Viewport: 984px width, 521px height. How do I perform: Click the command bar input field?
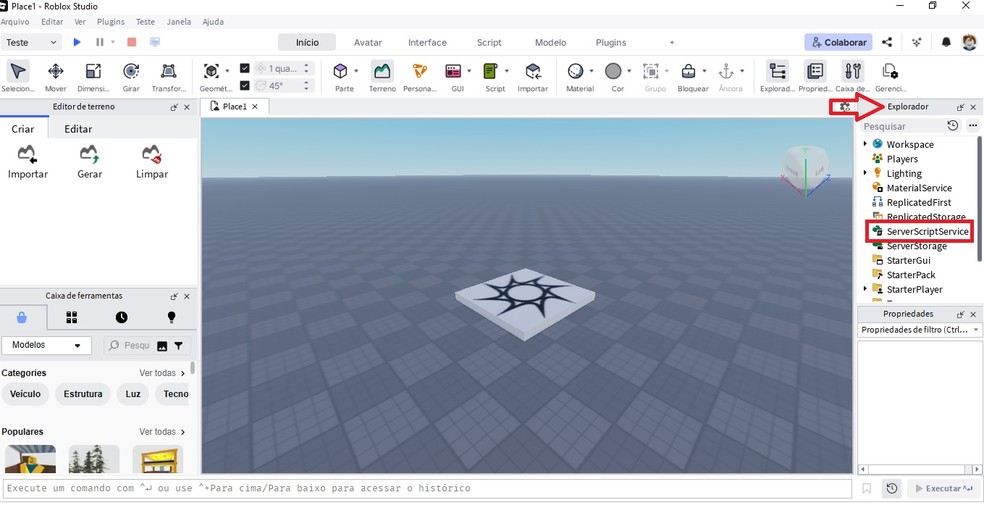pos(427,488)
